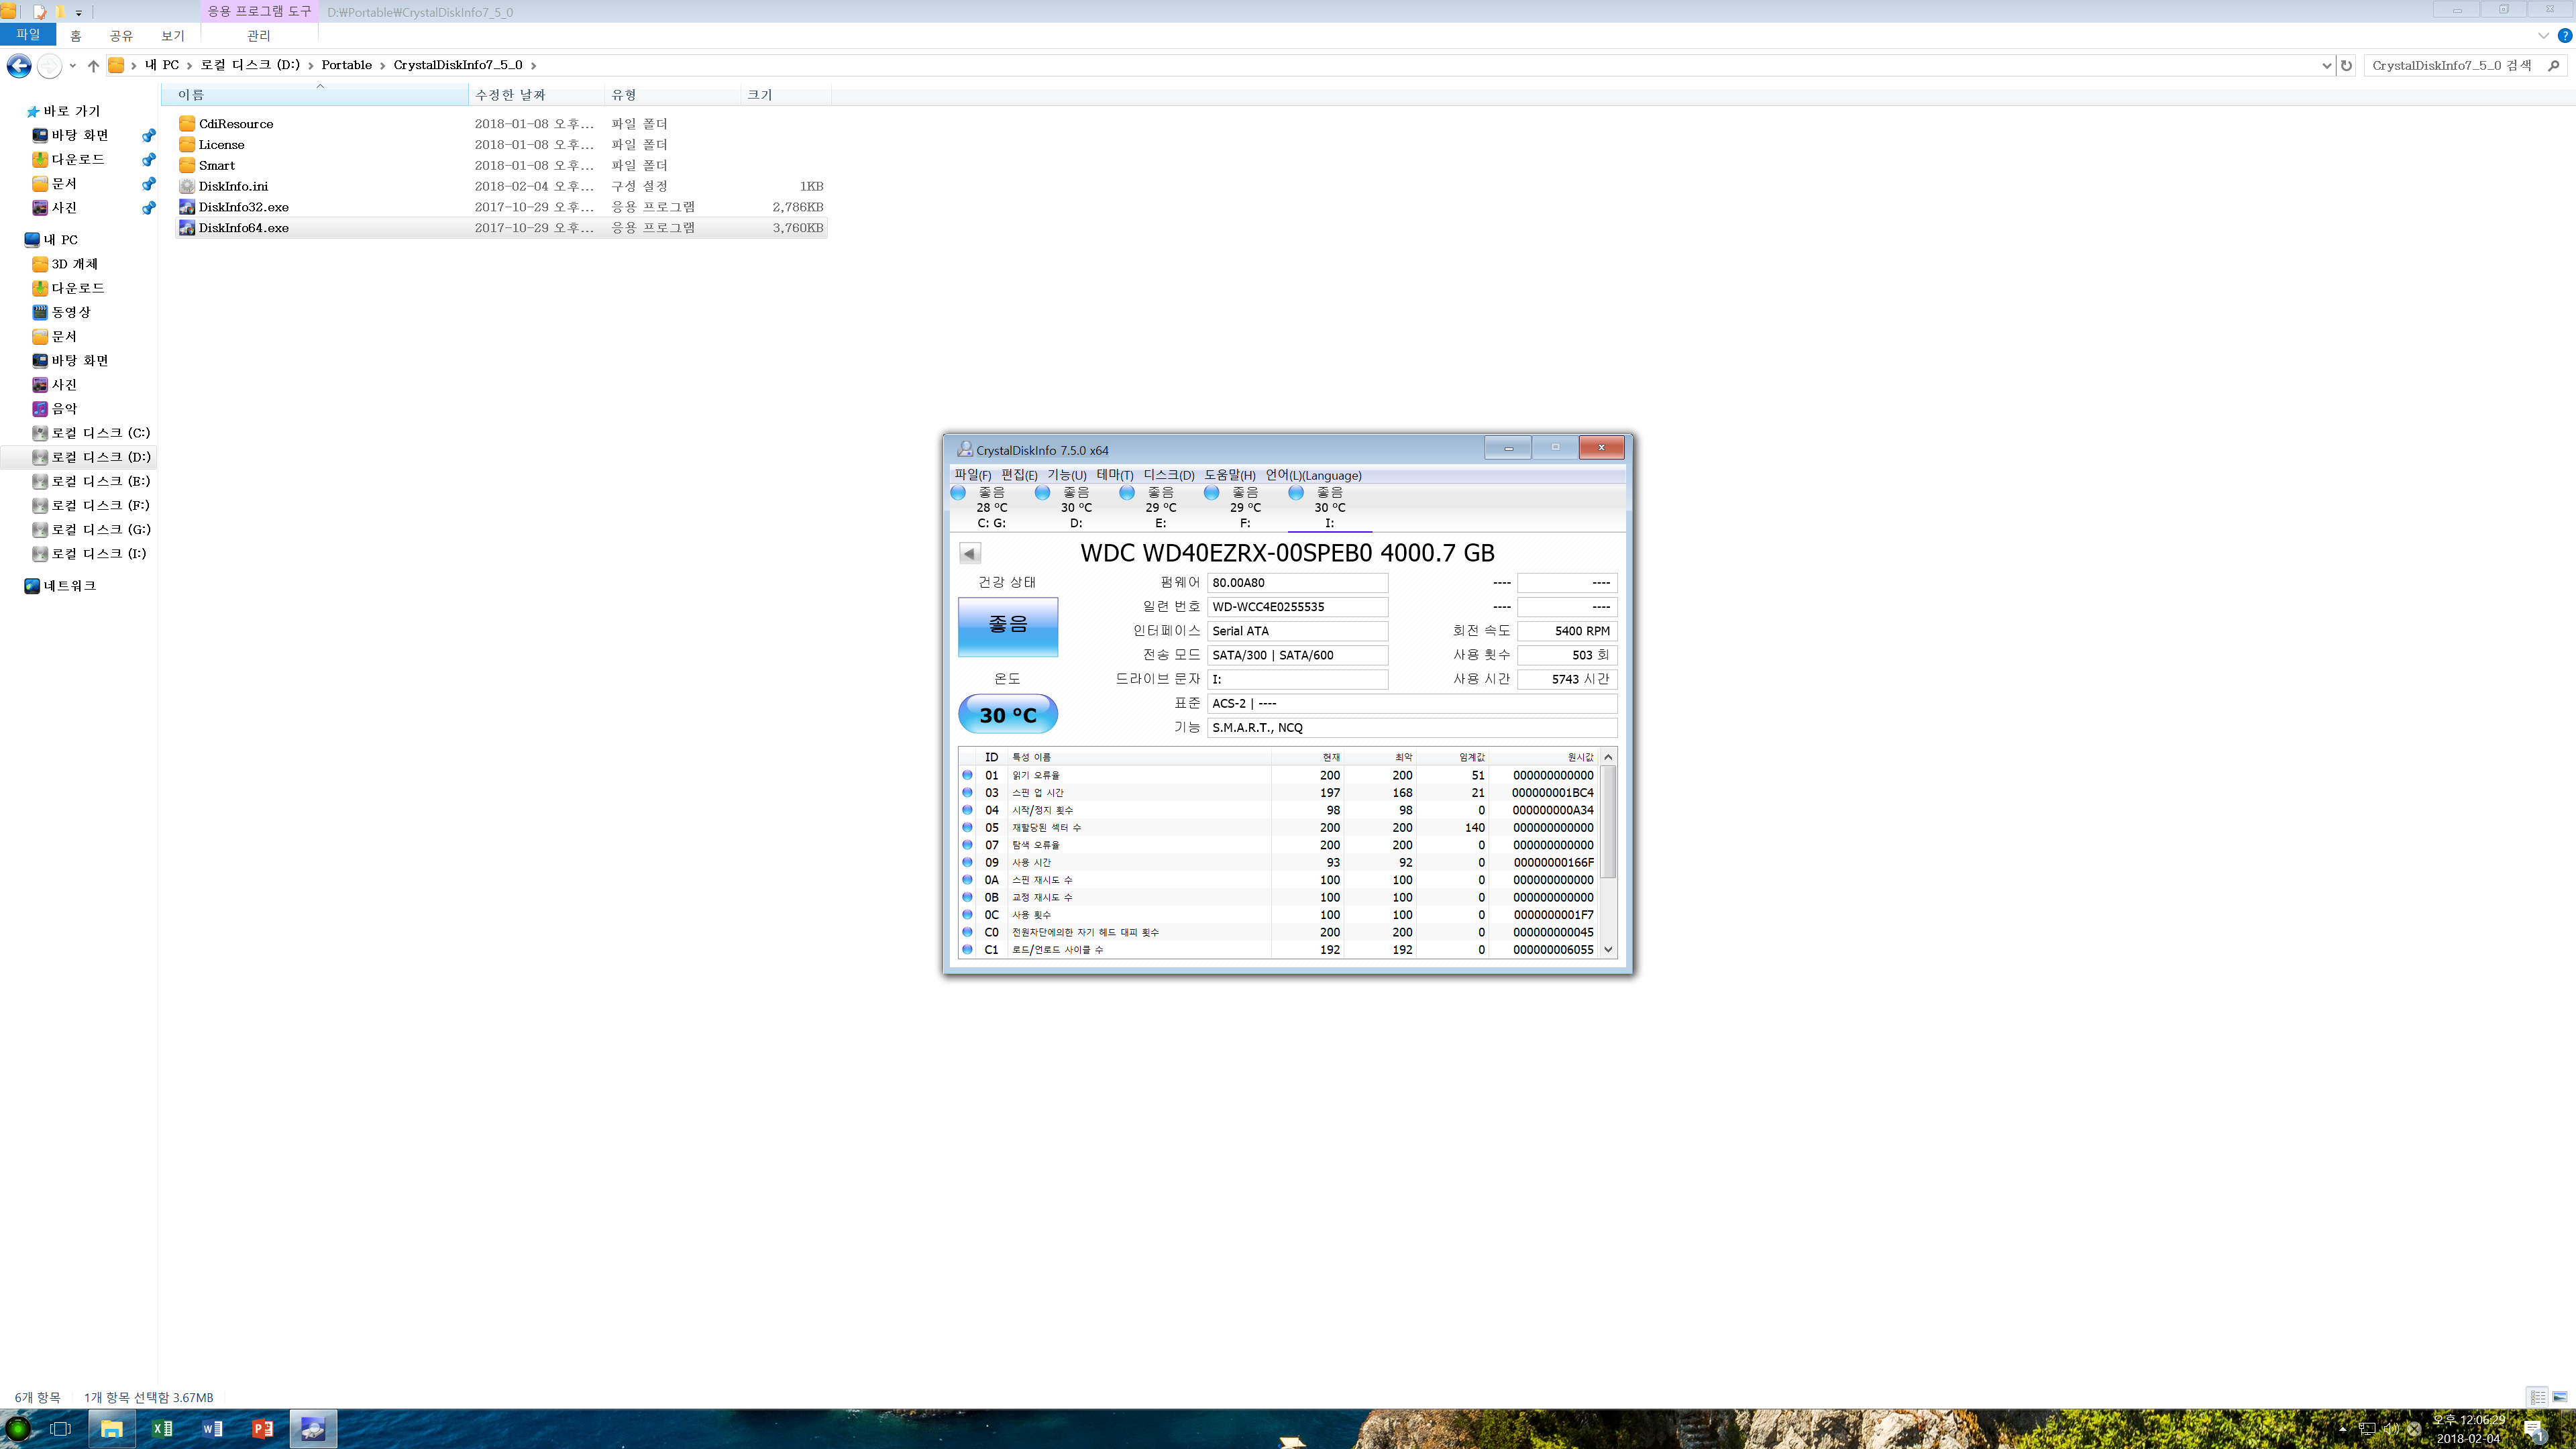Image resolution: width=2576 pixels, height=1449 pixels.
Task: Click the Explorer help question mark icon
Action: tap(2565, 35)
